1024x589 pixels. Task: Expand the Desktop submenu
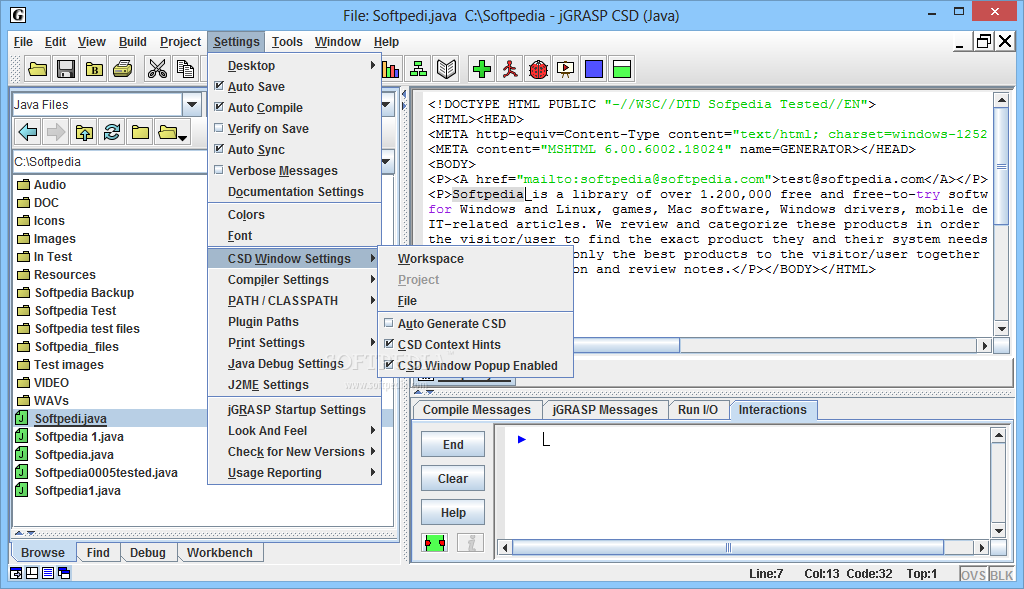[295, 65]
